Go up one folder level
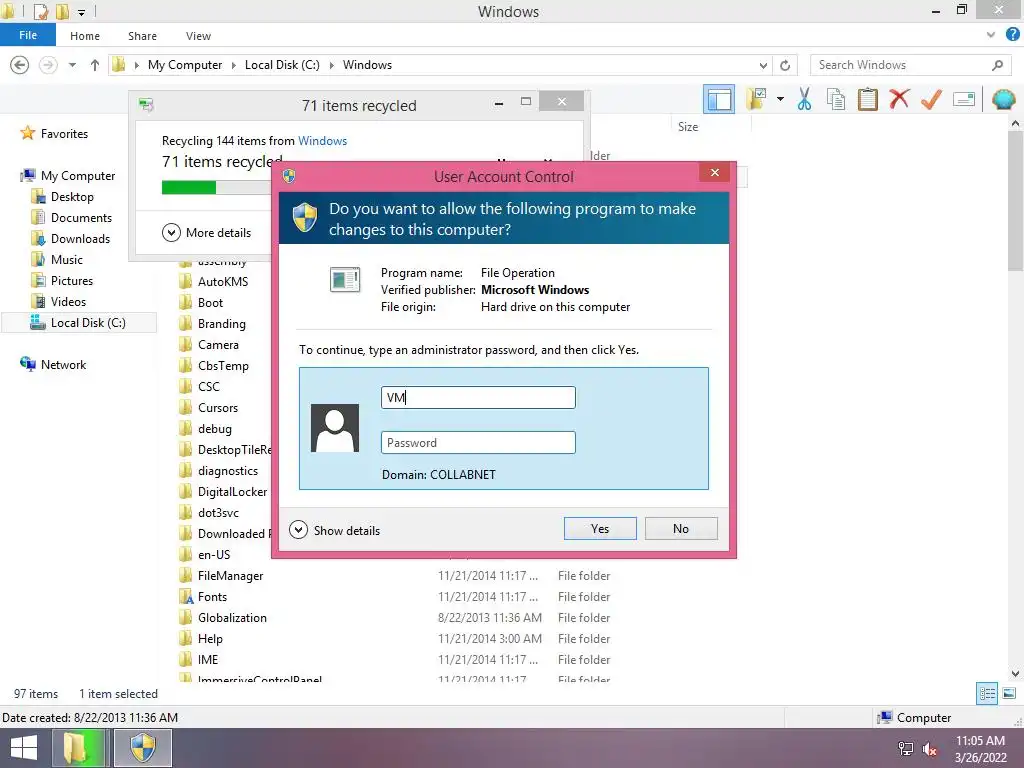 pos(95,65)
